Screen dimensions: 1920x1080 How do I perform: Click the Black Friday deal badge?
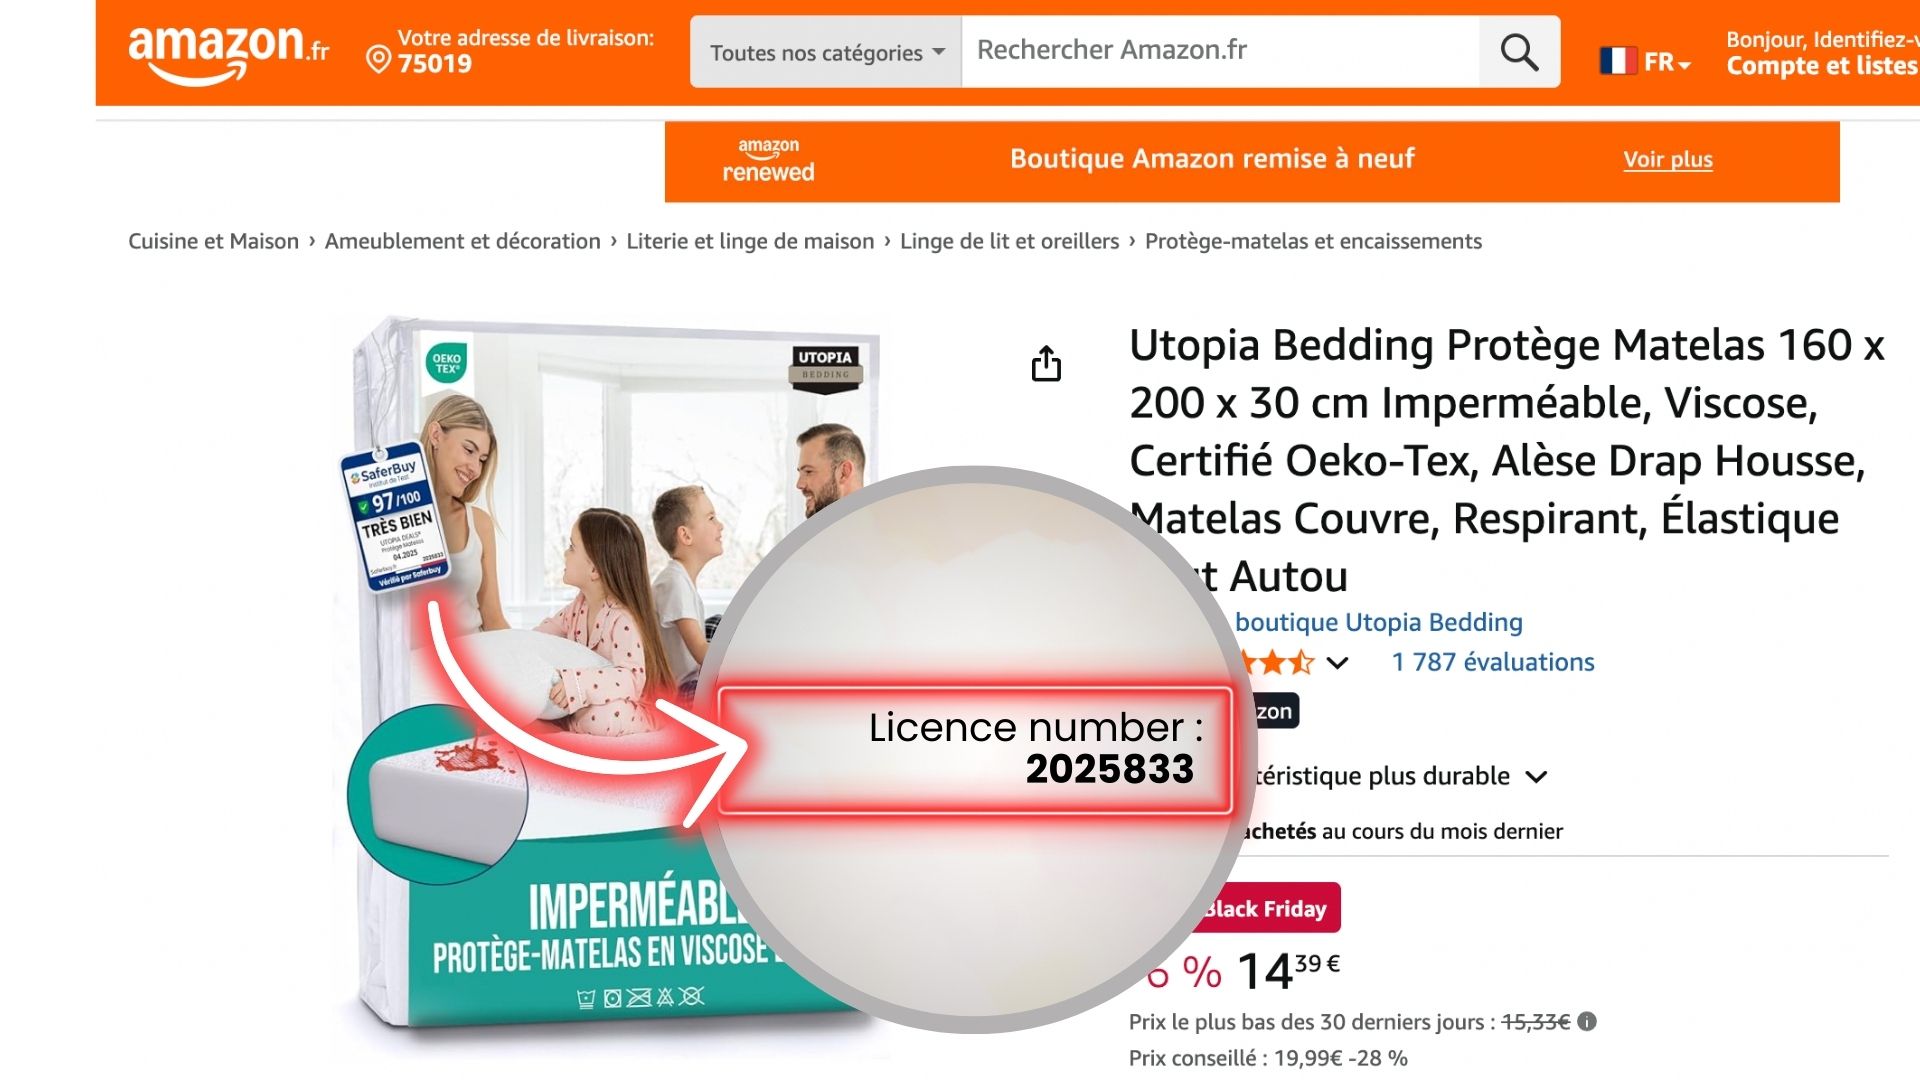click(1265, 908)
